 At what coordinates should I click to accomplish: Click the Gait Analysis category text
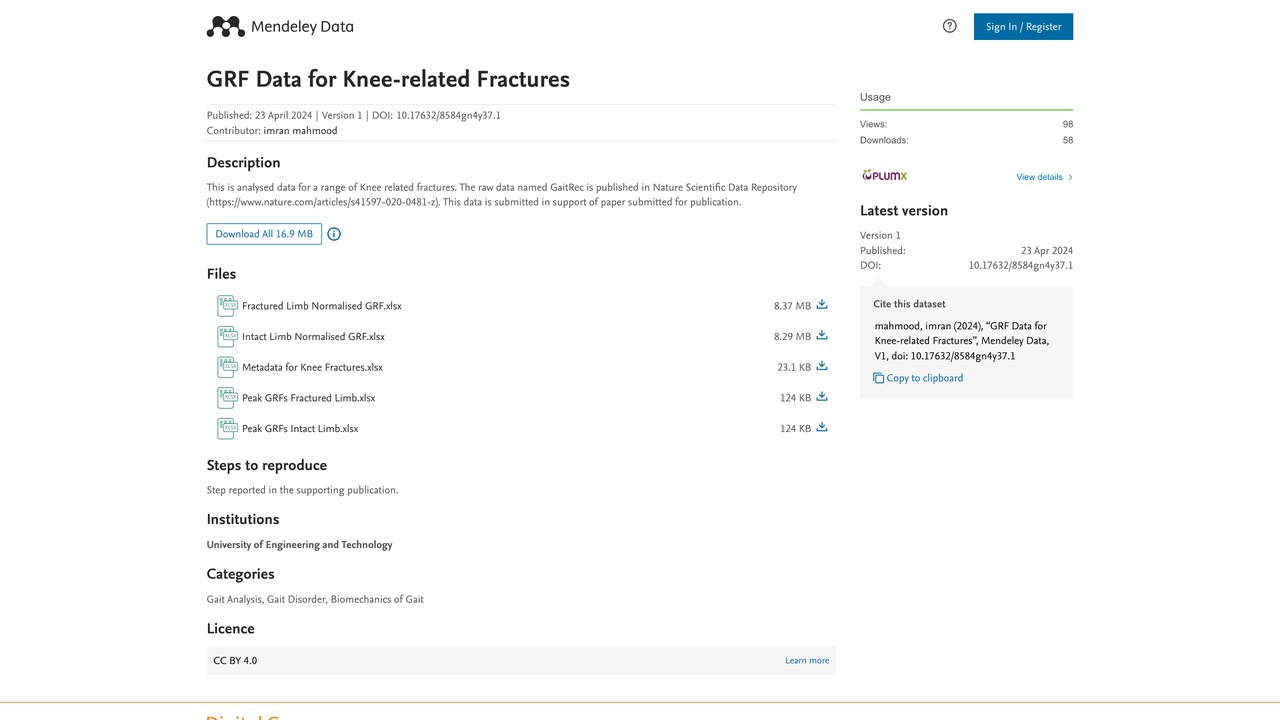click(235, 600)
